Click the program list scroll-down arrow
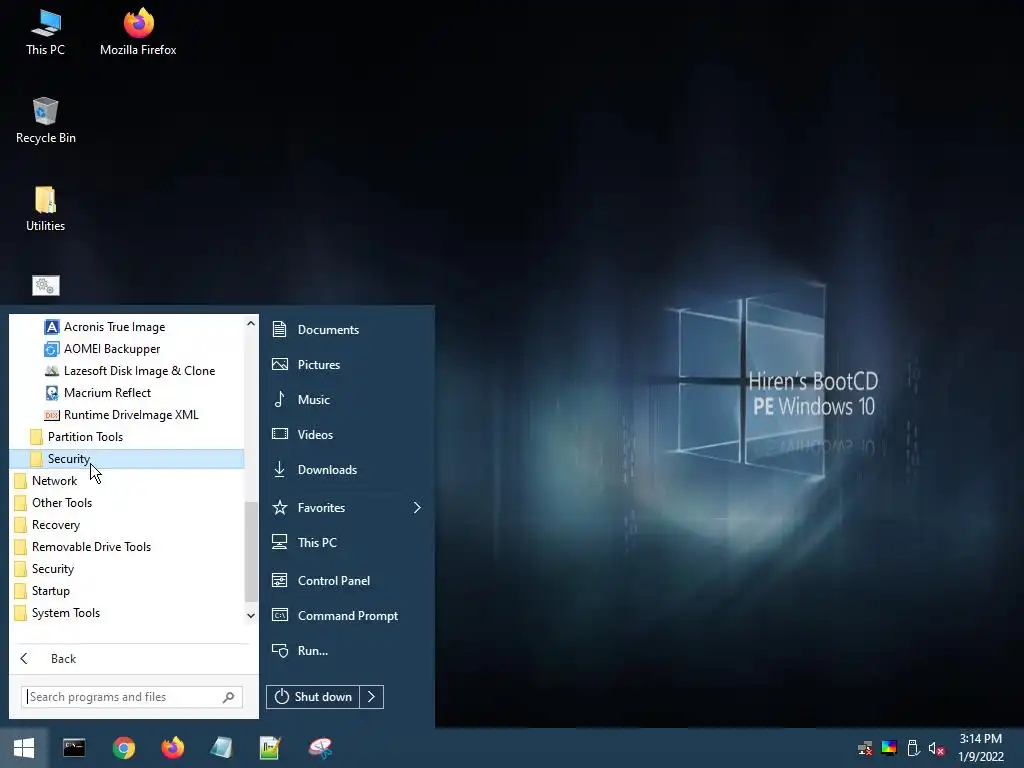The width and height of the screenshot is (1024, 768). [x=251, y=615]
